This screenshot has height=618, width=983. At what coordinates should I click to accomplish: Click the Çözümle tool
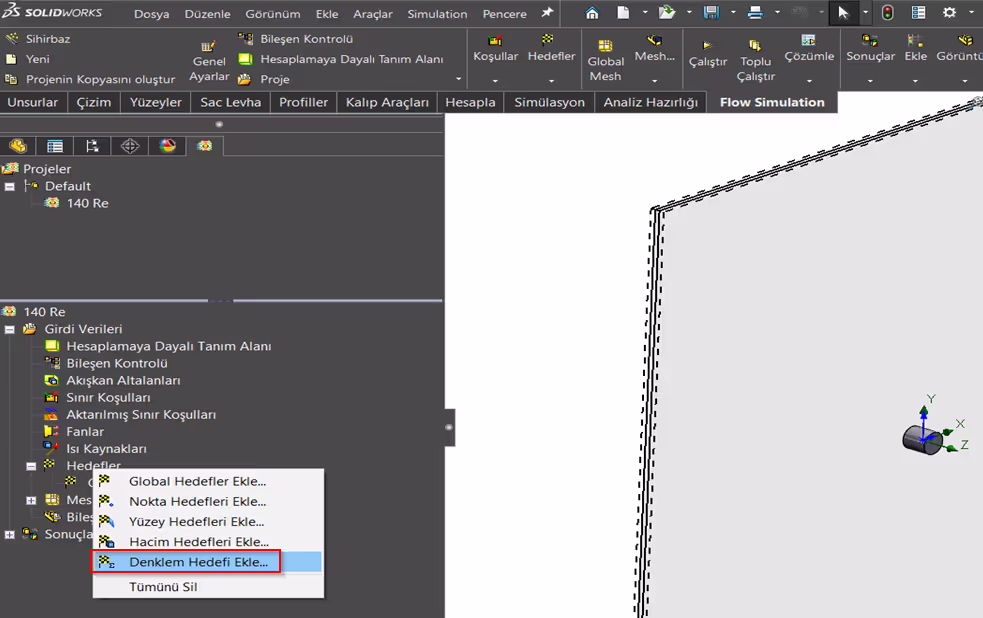click(x=809, y=49)
